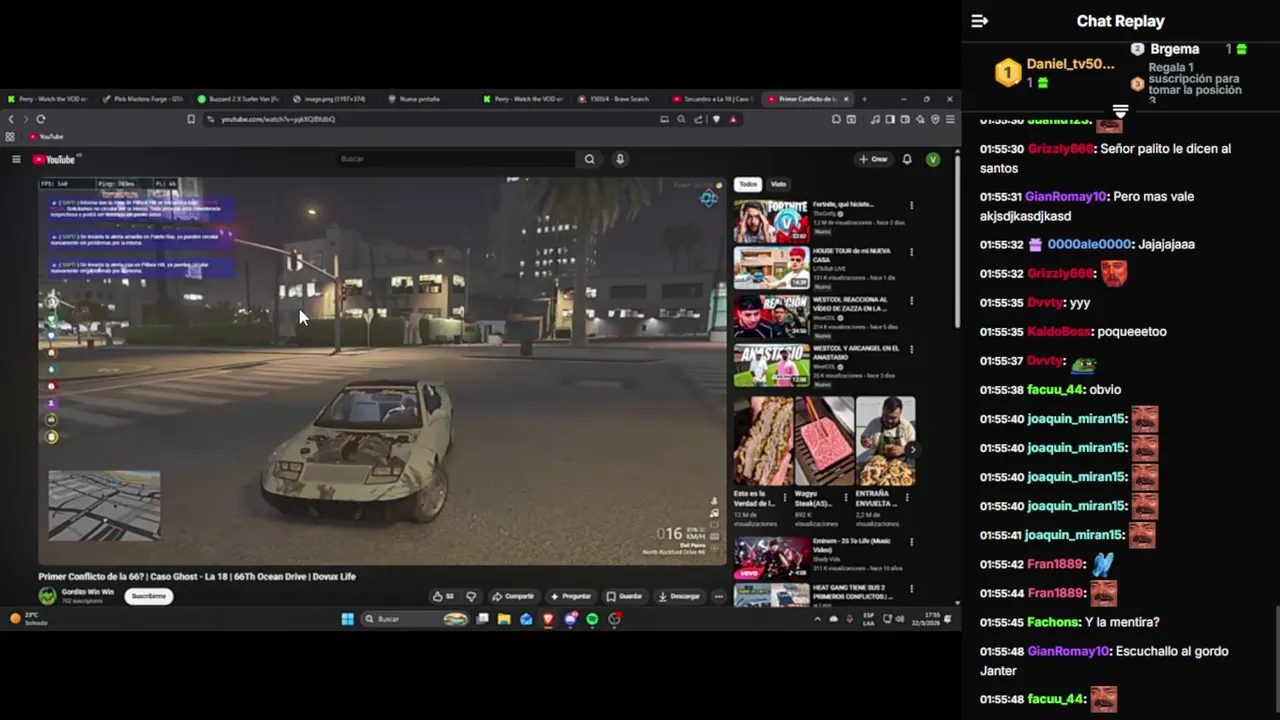Open more actions menu below the video
The image size is (1280, 720).
(x=718, y=596)
